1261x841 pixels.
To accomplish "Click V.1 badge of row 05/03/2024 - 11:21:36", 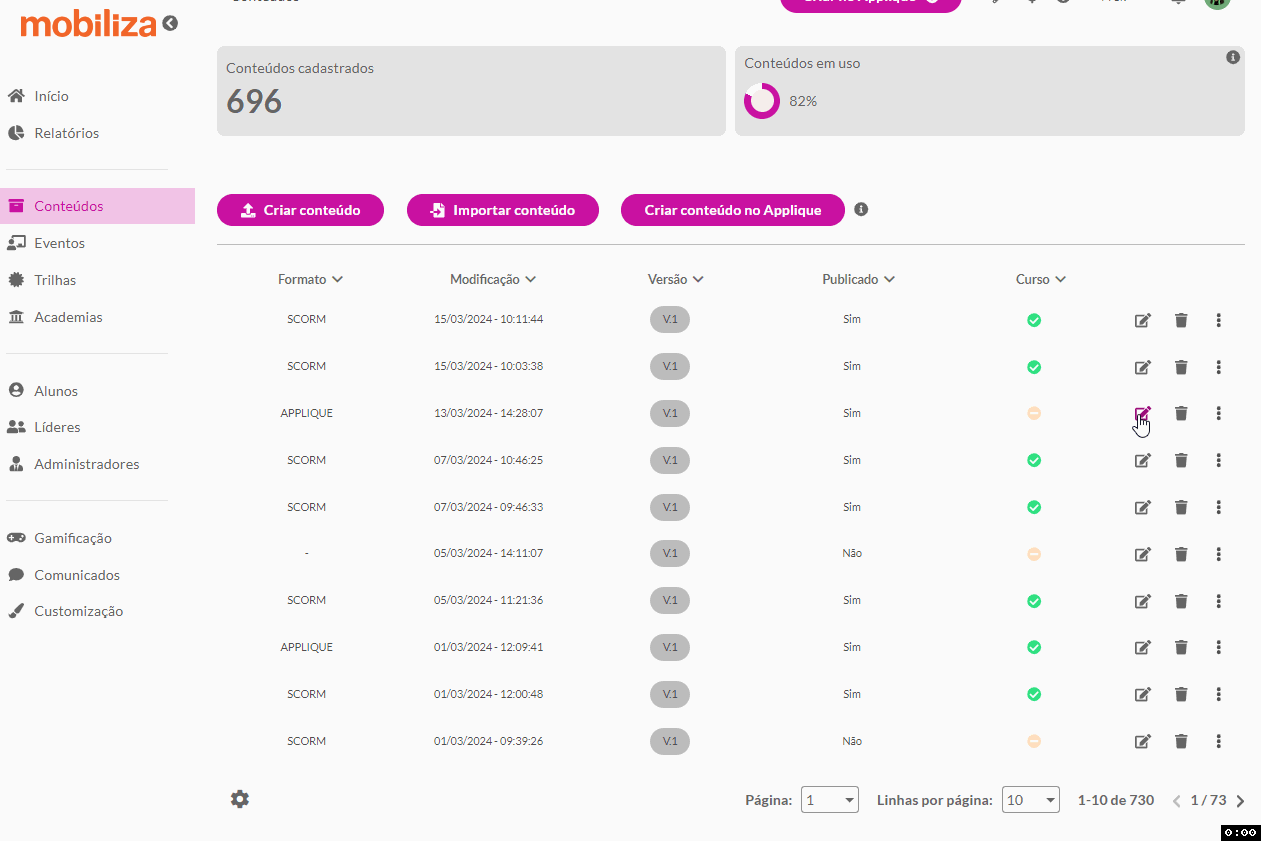I will [x=670, y=601].
